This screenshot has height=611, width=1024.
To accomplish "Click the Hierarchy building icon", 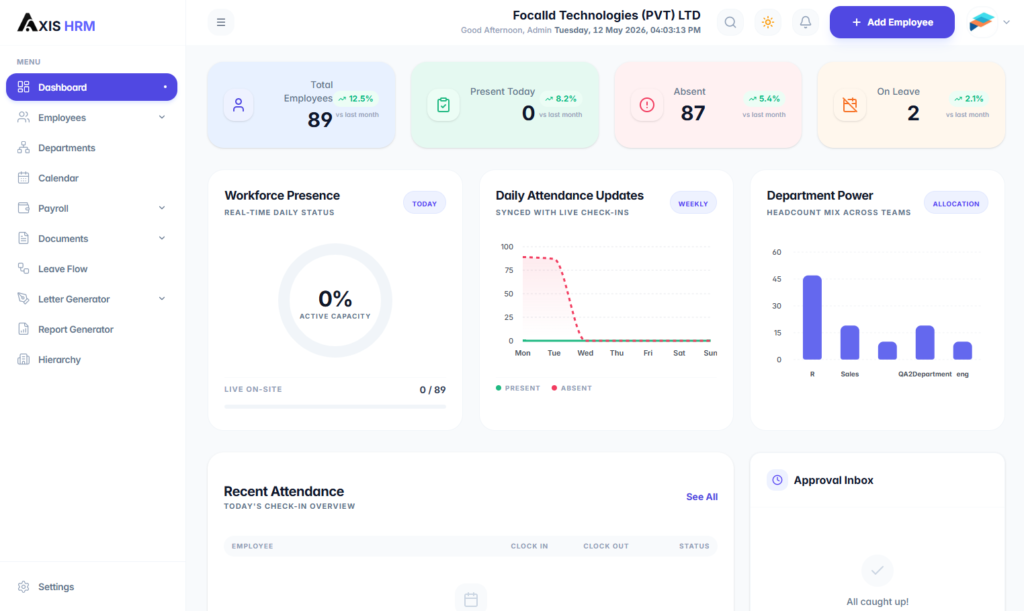I will click(x=24, y=359).
